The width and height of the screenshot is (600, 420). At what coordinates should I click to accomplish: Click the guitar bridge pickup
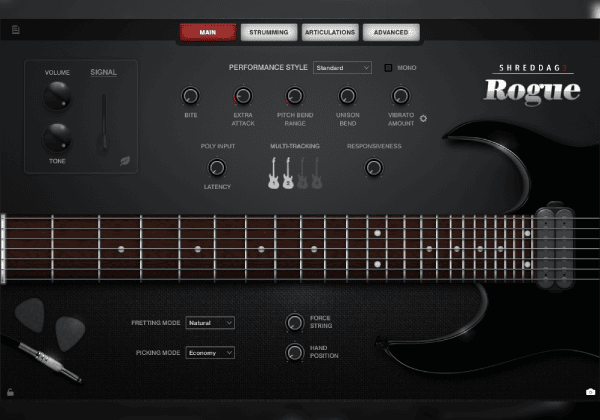(555, 249)
